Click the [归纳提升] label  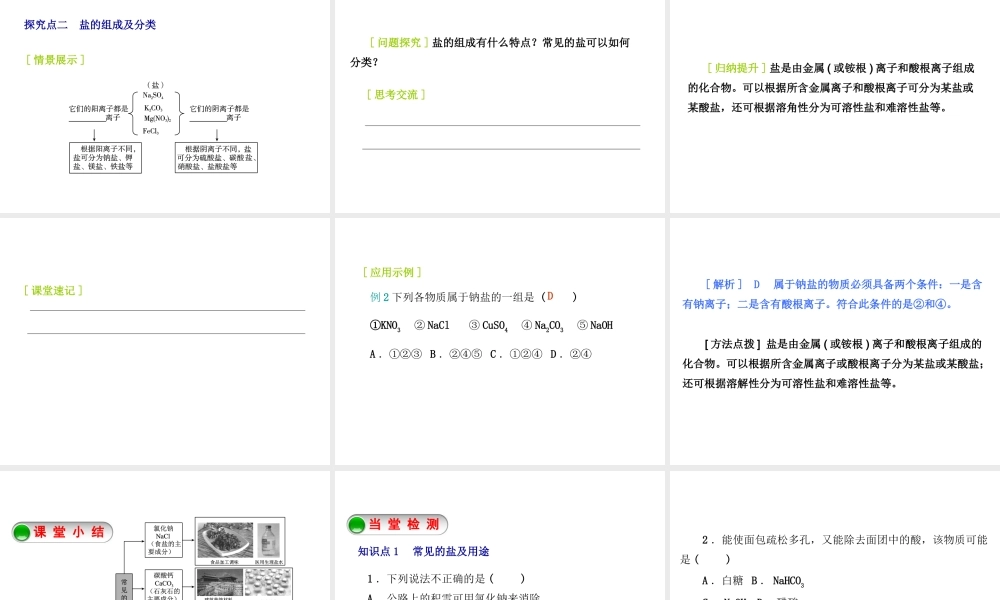(736, 68)
